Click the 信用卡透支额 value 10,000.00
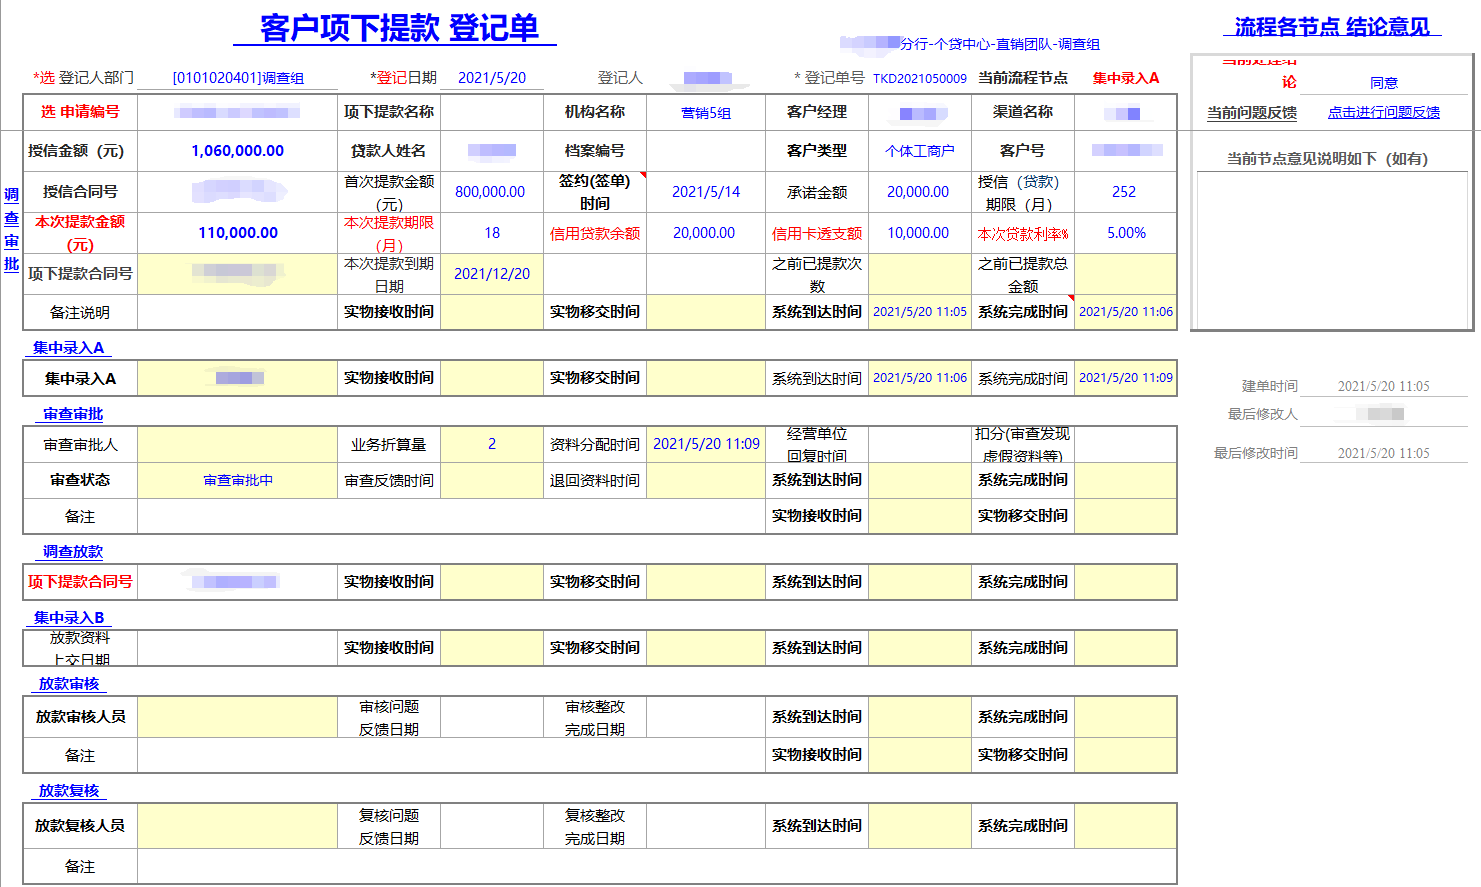1481x887 pixels. [918, 233]
